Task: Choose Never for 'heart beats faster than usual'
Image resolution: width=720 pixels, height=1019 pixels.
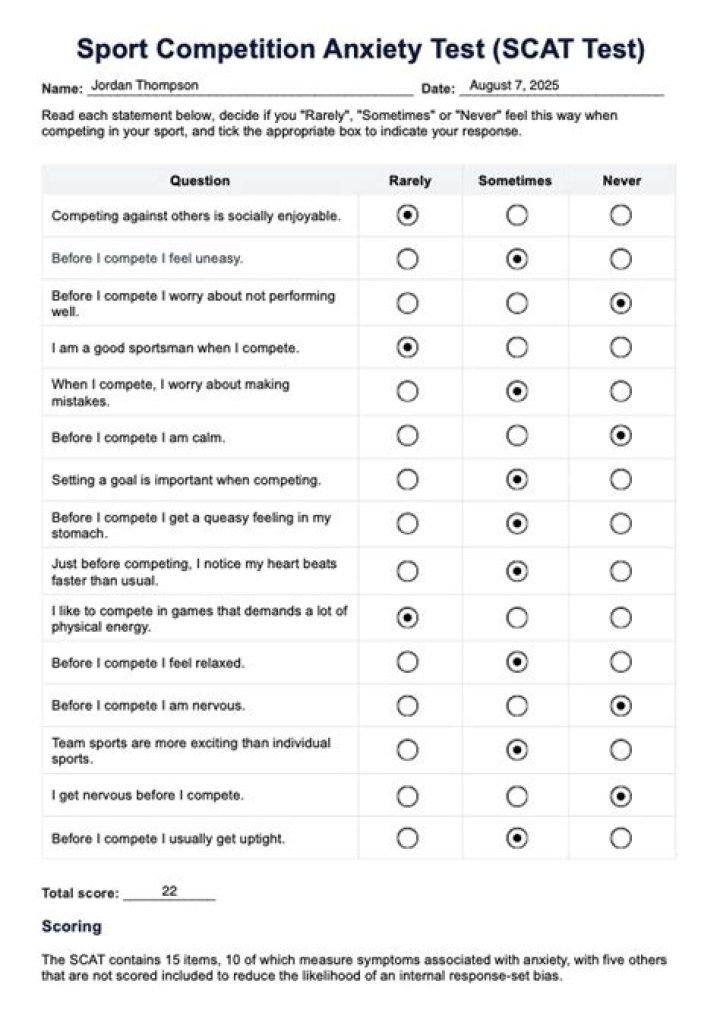Action: pyautogui.click(x=621, y=571)
